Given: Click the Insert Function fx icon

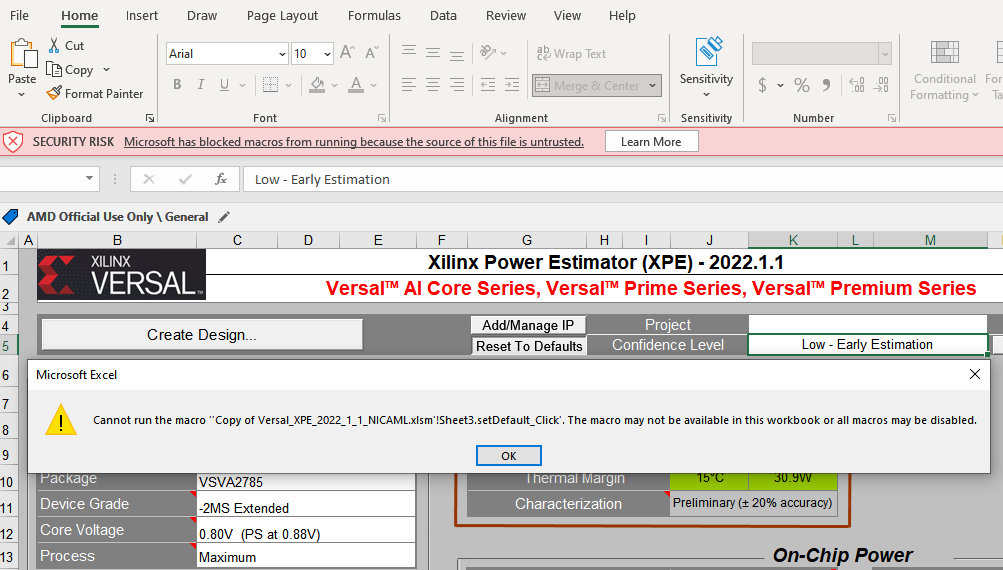Looking at the screenshot, I should click(x=221, y=179).
